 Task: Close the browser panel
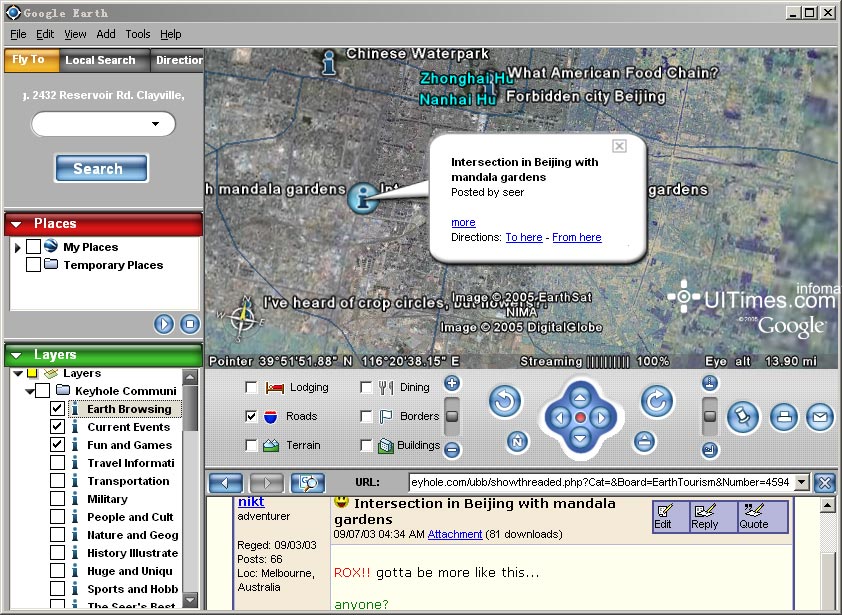(x=825, y=482)
